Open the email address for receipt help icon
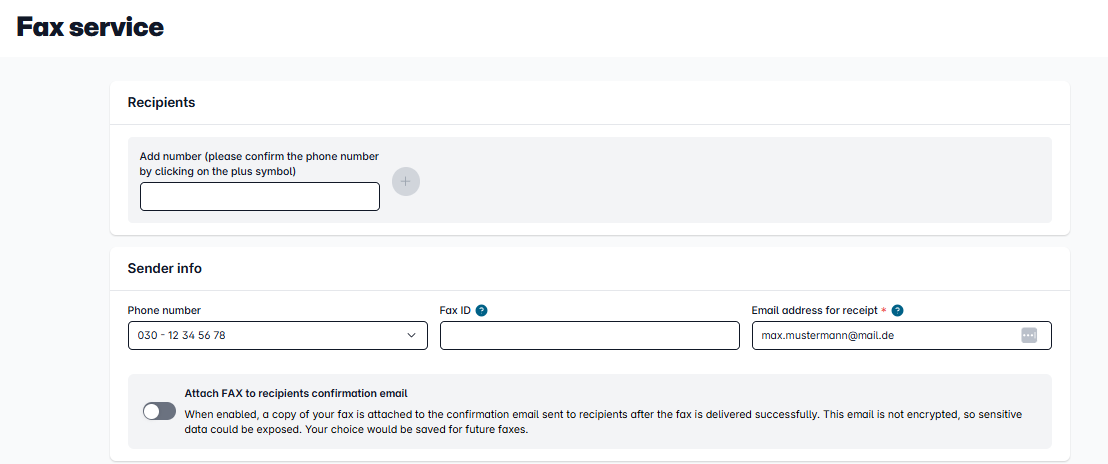The image size is (1108, 464). 898,310
